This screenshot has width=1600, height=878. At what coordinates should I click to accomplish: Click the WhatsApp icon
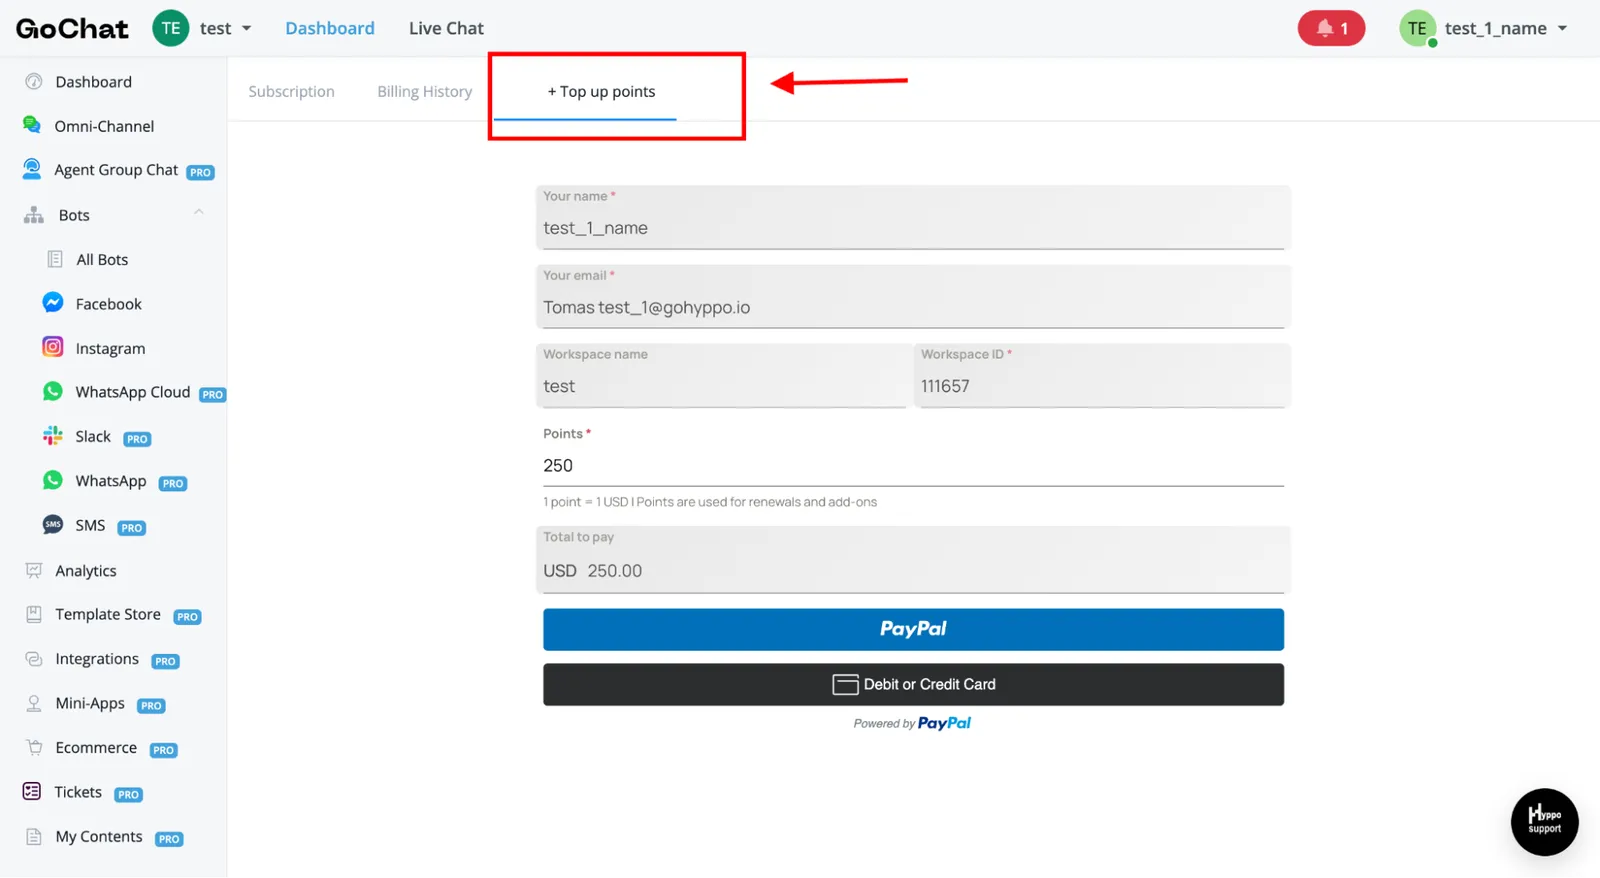[53, 480]
